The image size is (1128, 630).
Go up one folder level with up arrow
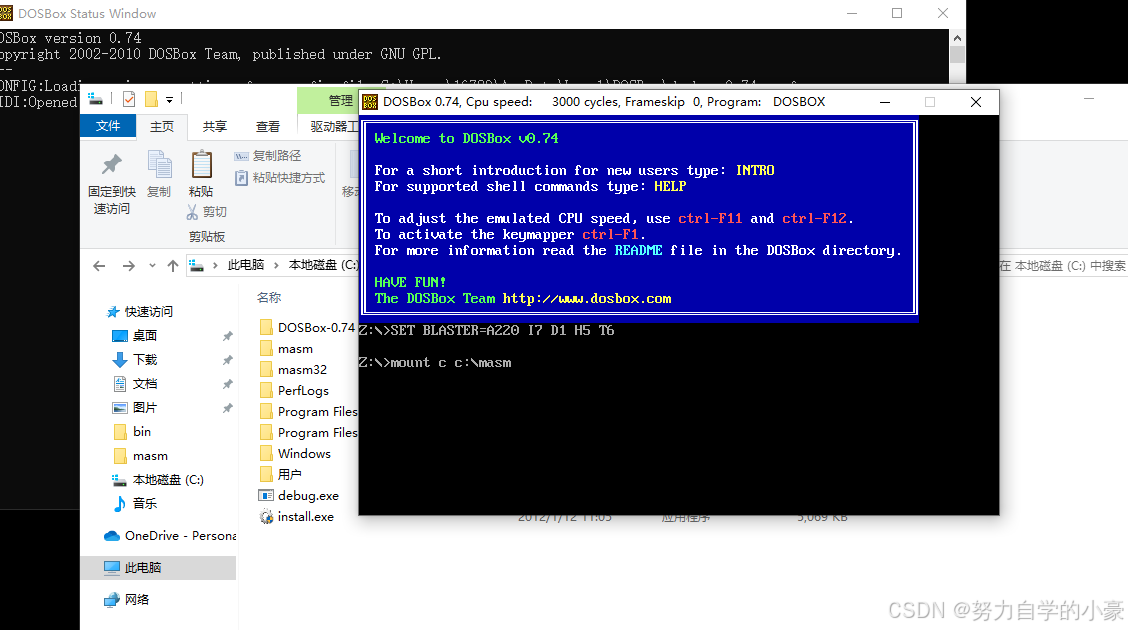(173, 266)
